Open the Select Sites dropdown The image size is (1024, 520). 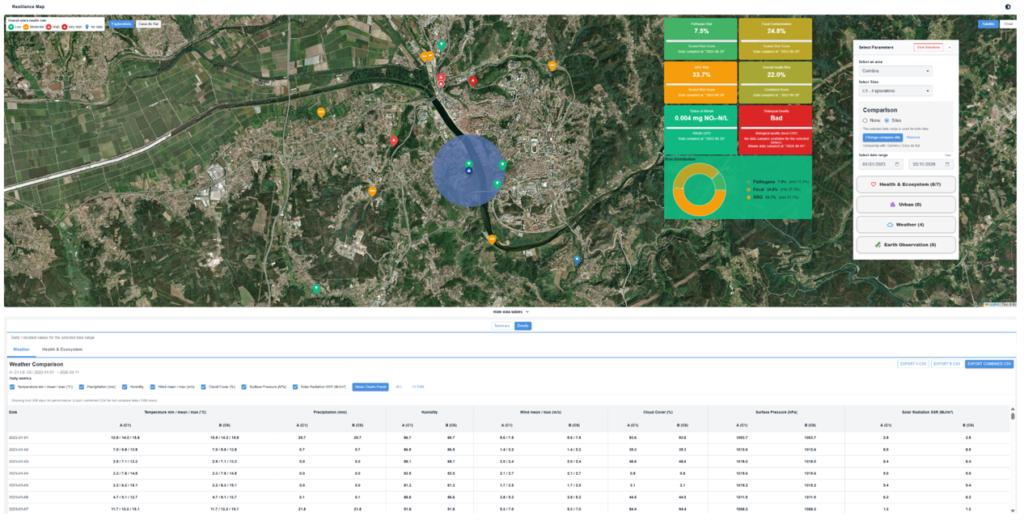(895, 91)
